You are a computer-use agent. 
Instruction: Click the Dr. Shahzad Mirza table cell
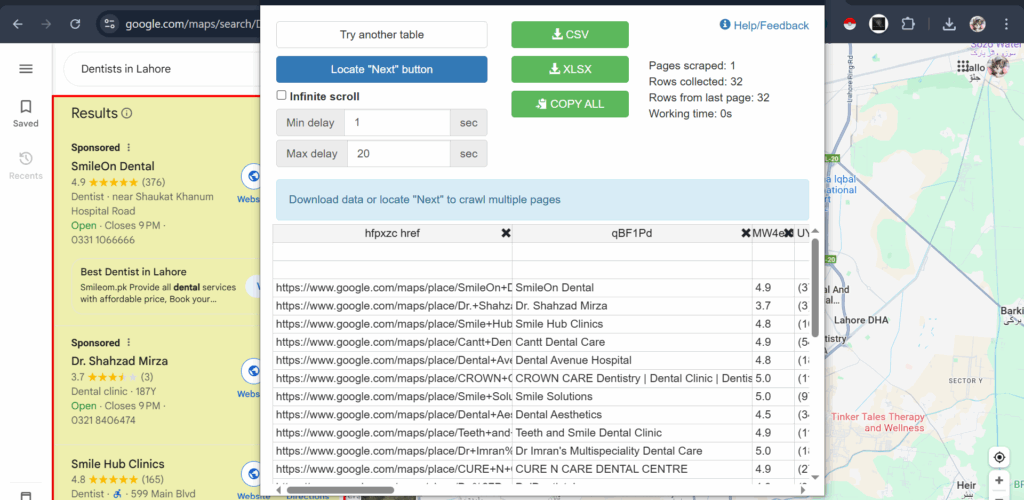point(632,305)
